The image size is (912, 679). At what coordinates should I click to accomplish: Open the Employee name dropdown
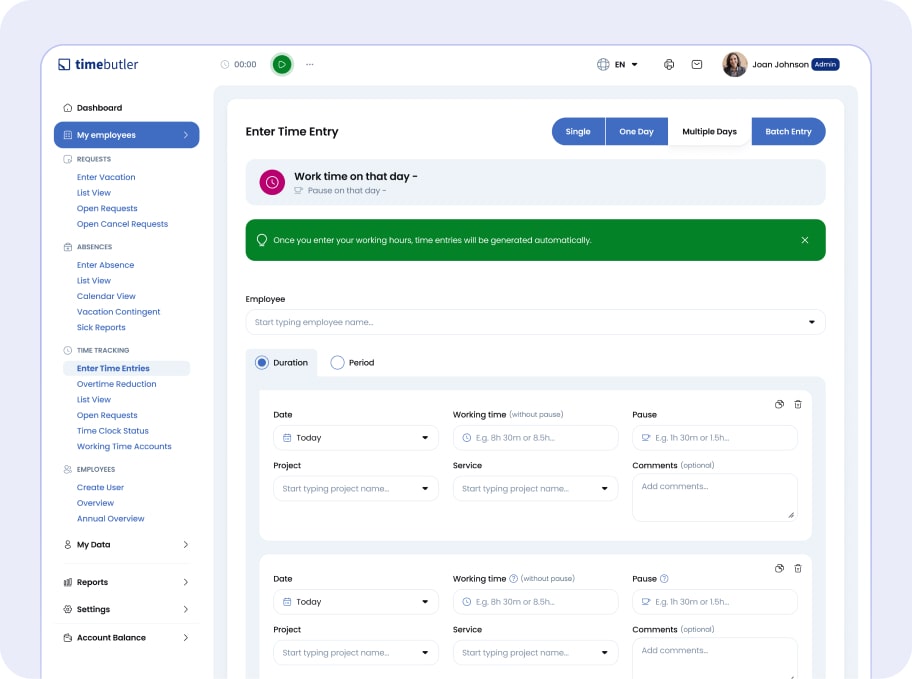(x=535, y=322)
